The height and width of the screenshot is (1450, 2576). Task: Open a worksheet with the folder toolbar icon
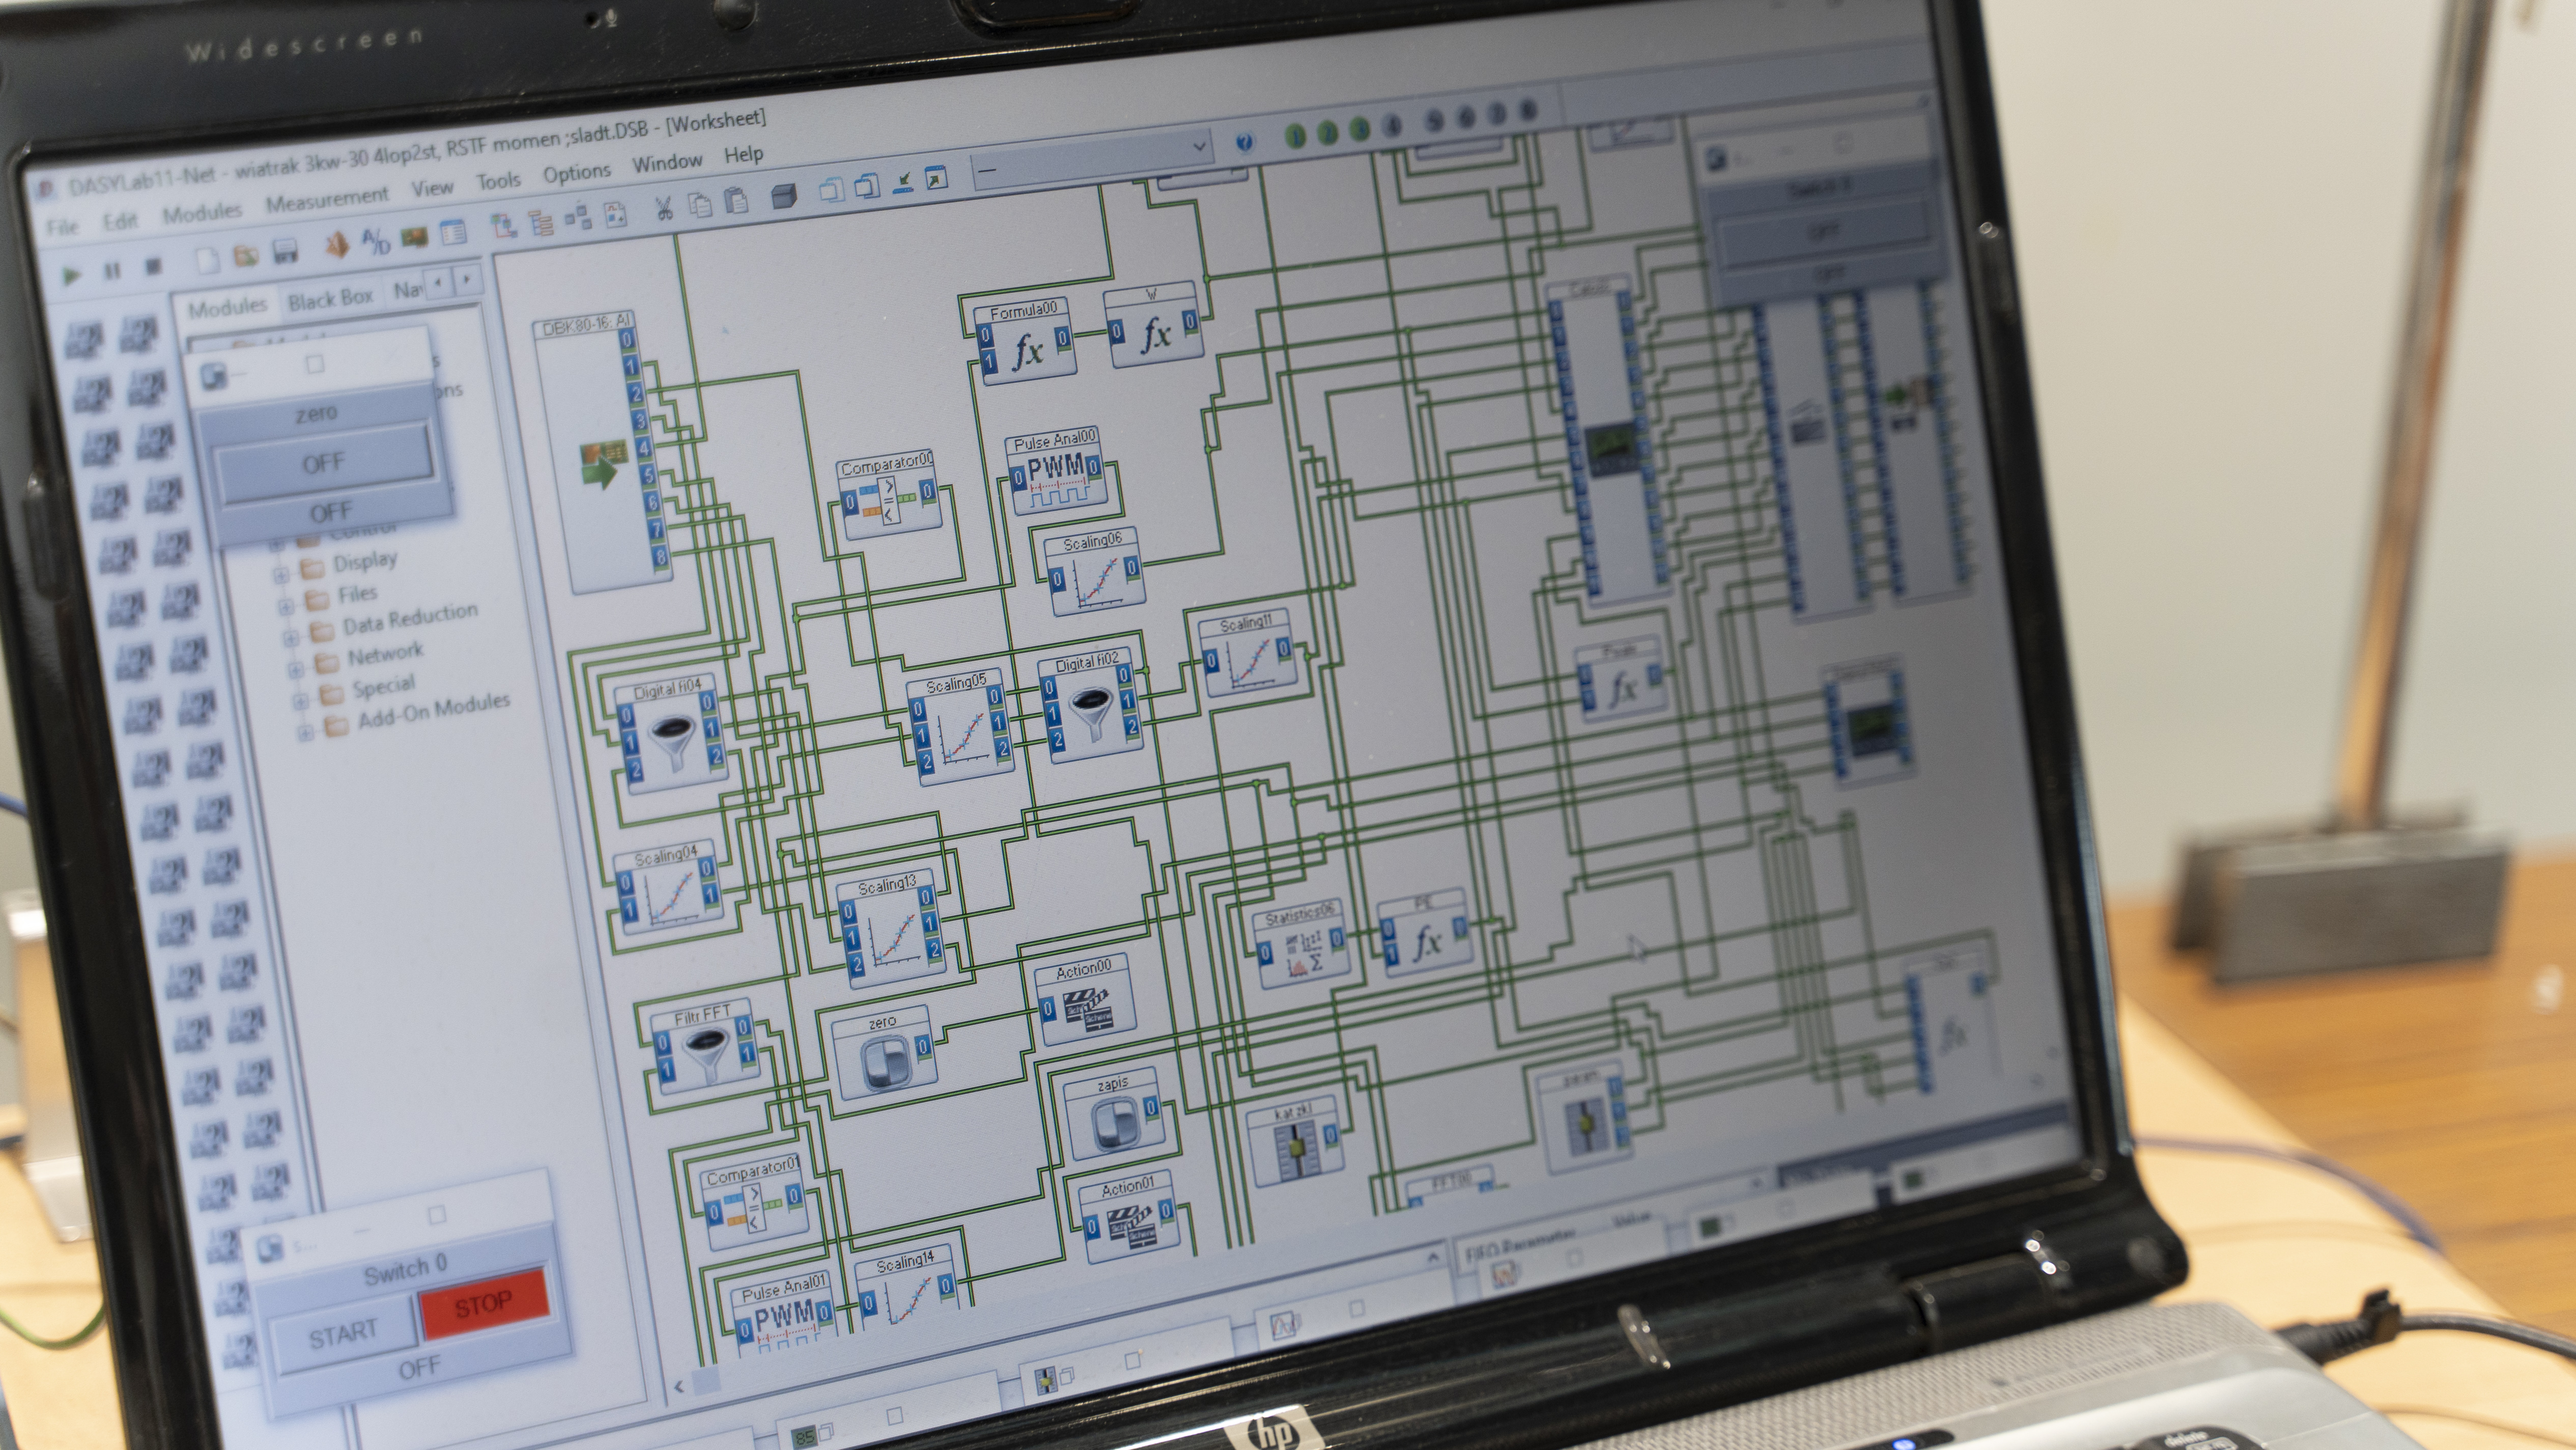[246, 256]
